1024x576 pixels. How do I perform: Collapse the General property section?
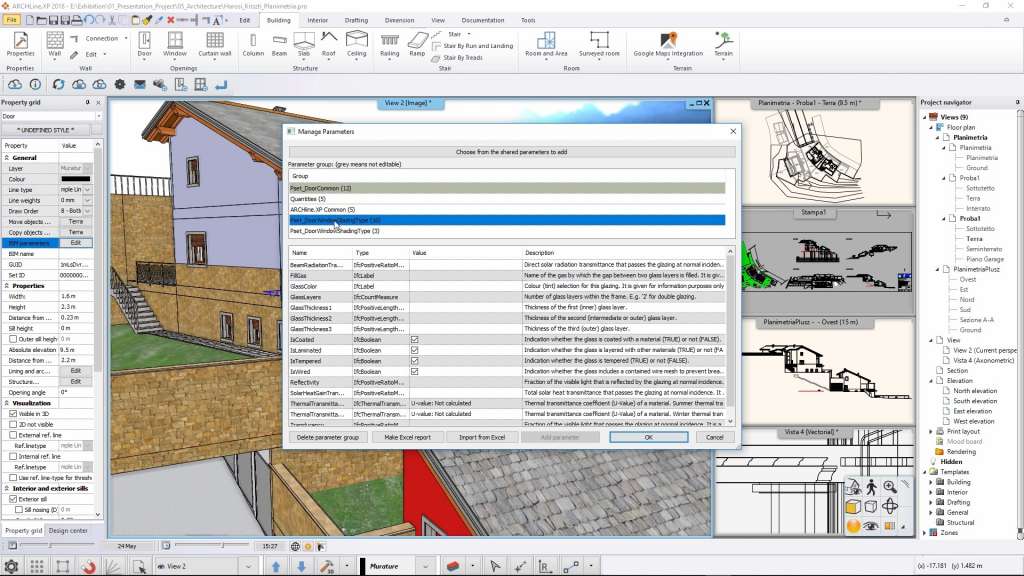(x=7, y=157)
